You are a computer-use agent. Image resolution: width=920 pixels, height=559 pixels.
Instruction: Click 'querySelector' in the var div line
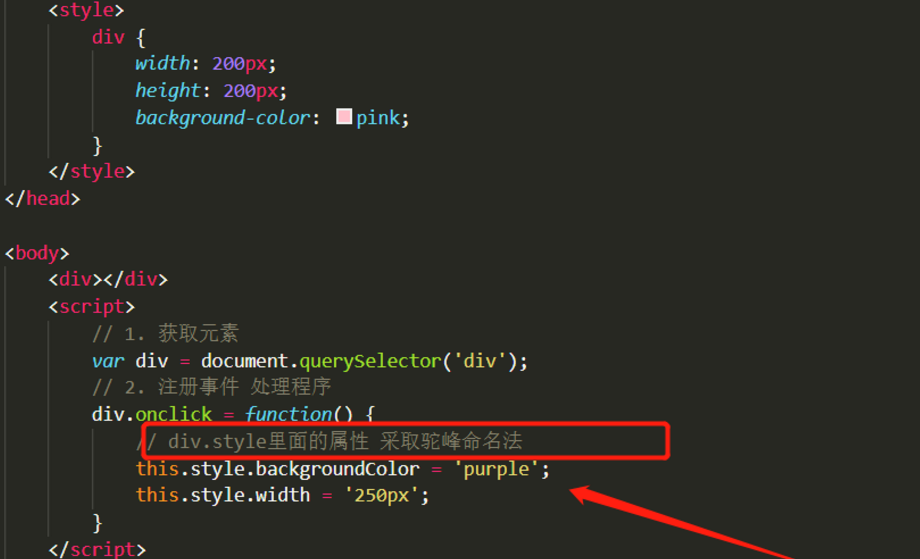click(x=370, y=361)
